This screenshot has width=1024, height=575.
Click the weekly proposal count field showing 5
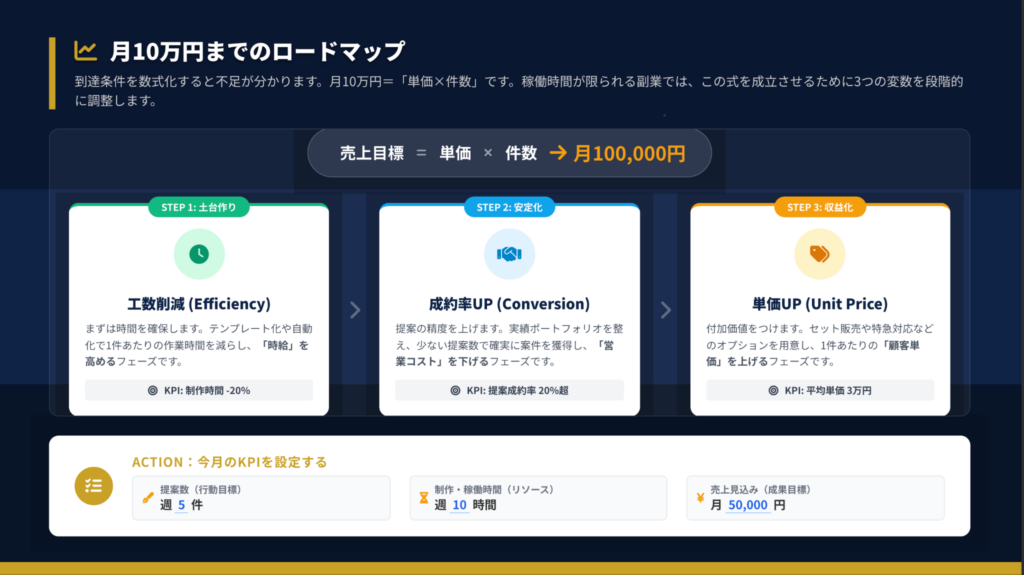(x=182, y=505)
